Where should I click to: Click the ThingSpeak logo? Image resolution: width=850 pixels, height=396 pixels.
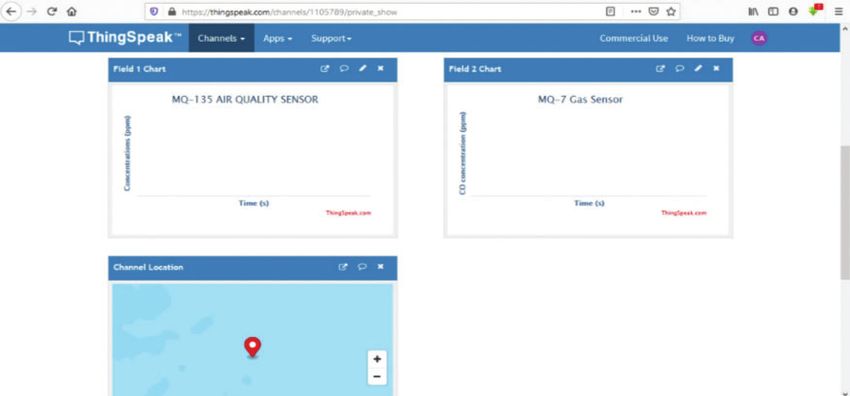(125, 38)
